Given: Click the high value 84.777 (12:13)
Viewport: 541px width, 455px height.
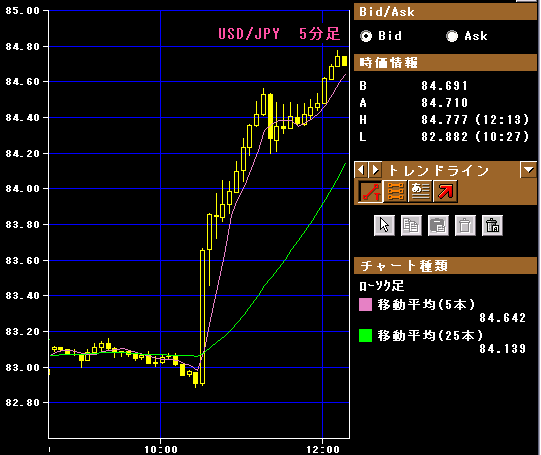Looking at the screenshot, I should coord(475,120).
